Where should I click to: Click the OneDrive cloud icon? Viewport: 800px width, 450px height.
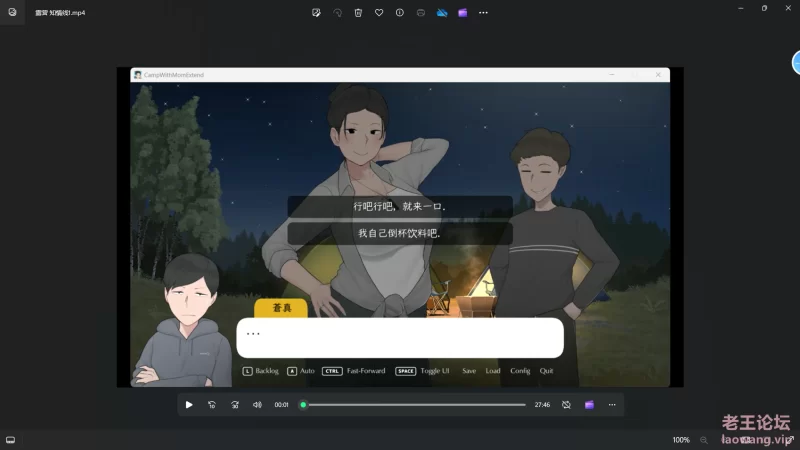(442, 13)
